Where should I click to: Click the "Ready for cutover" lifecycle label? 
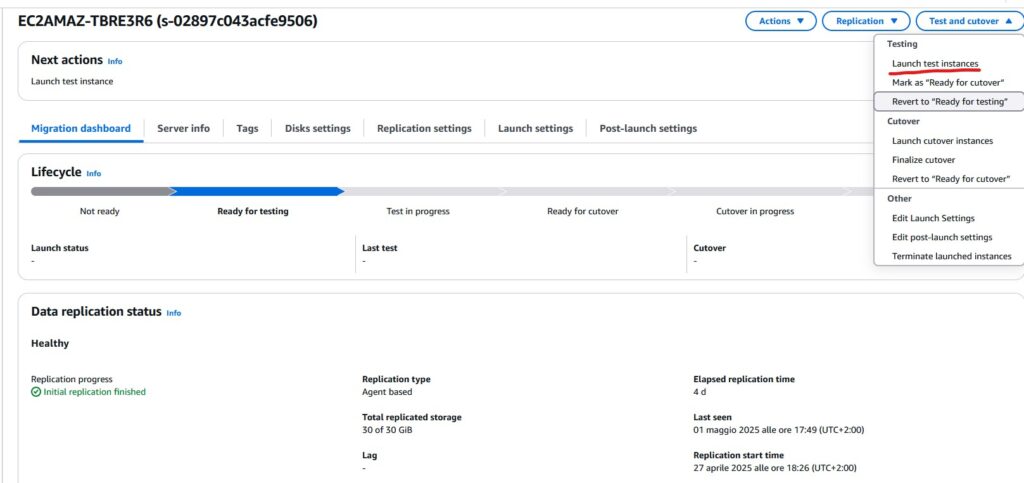(x=583, y=211)
